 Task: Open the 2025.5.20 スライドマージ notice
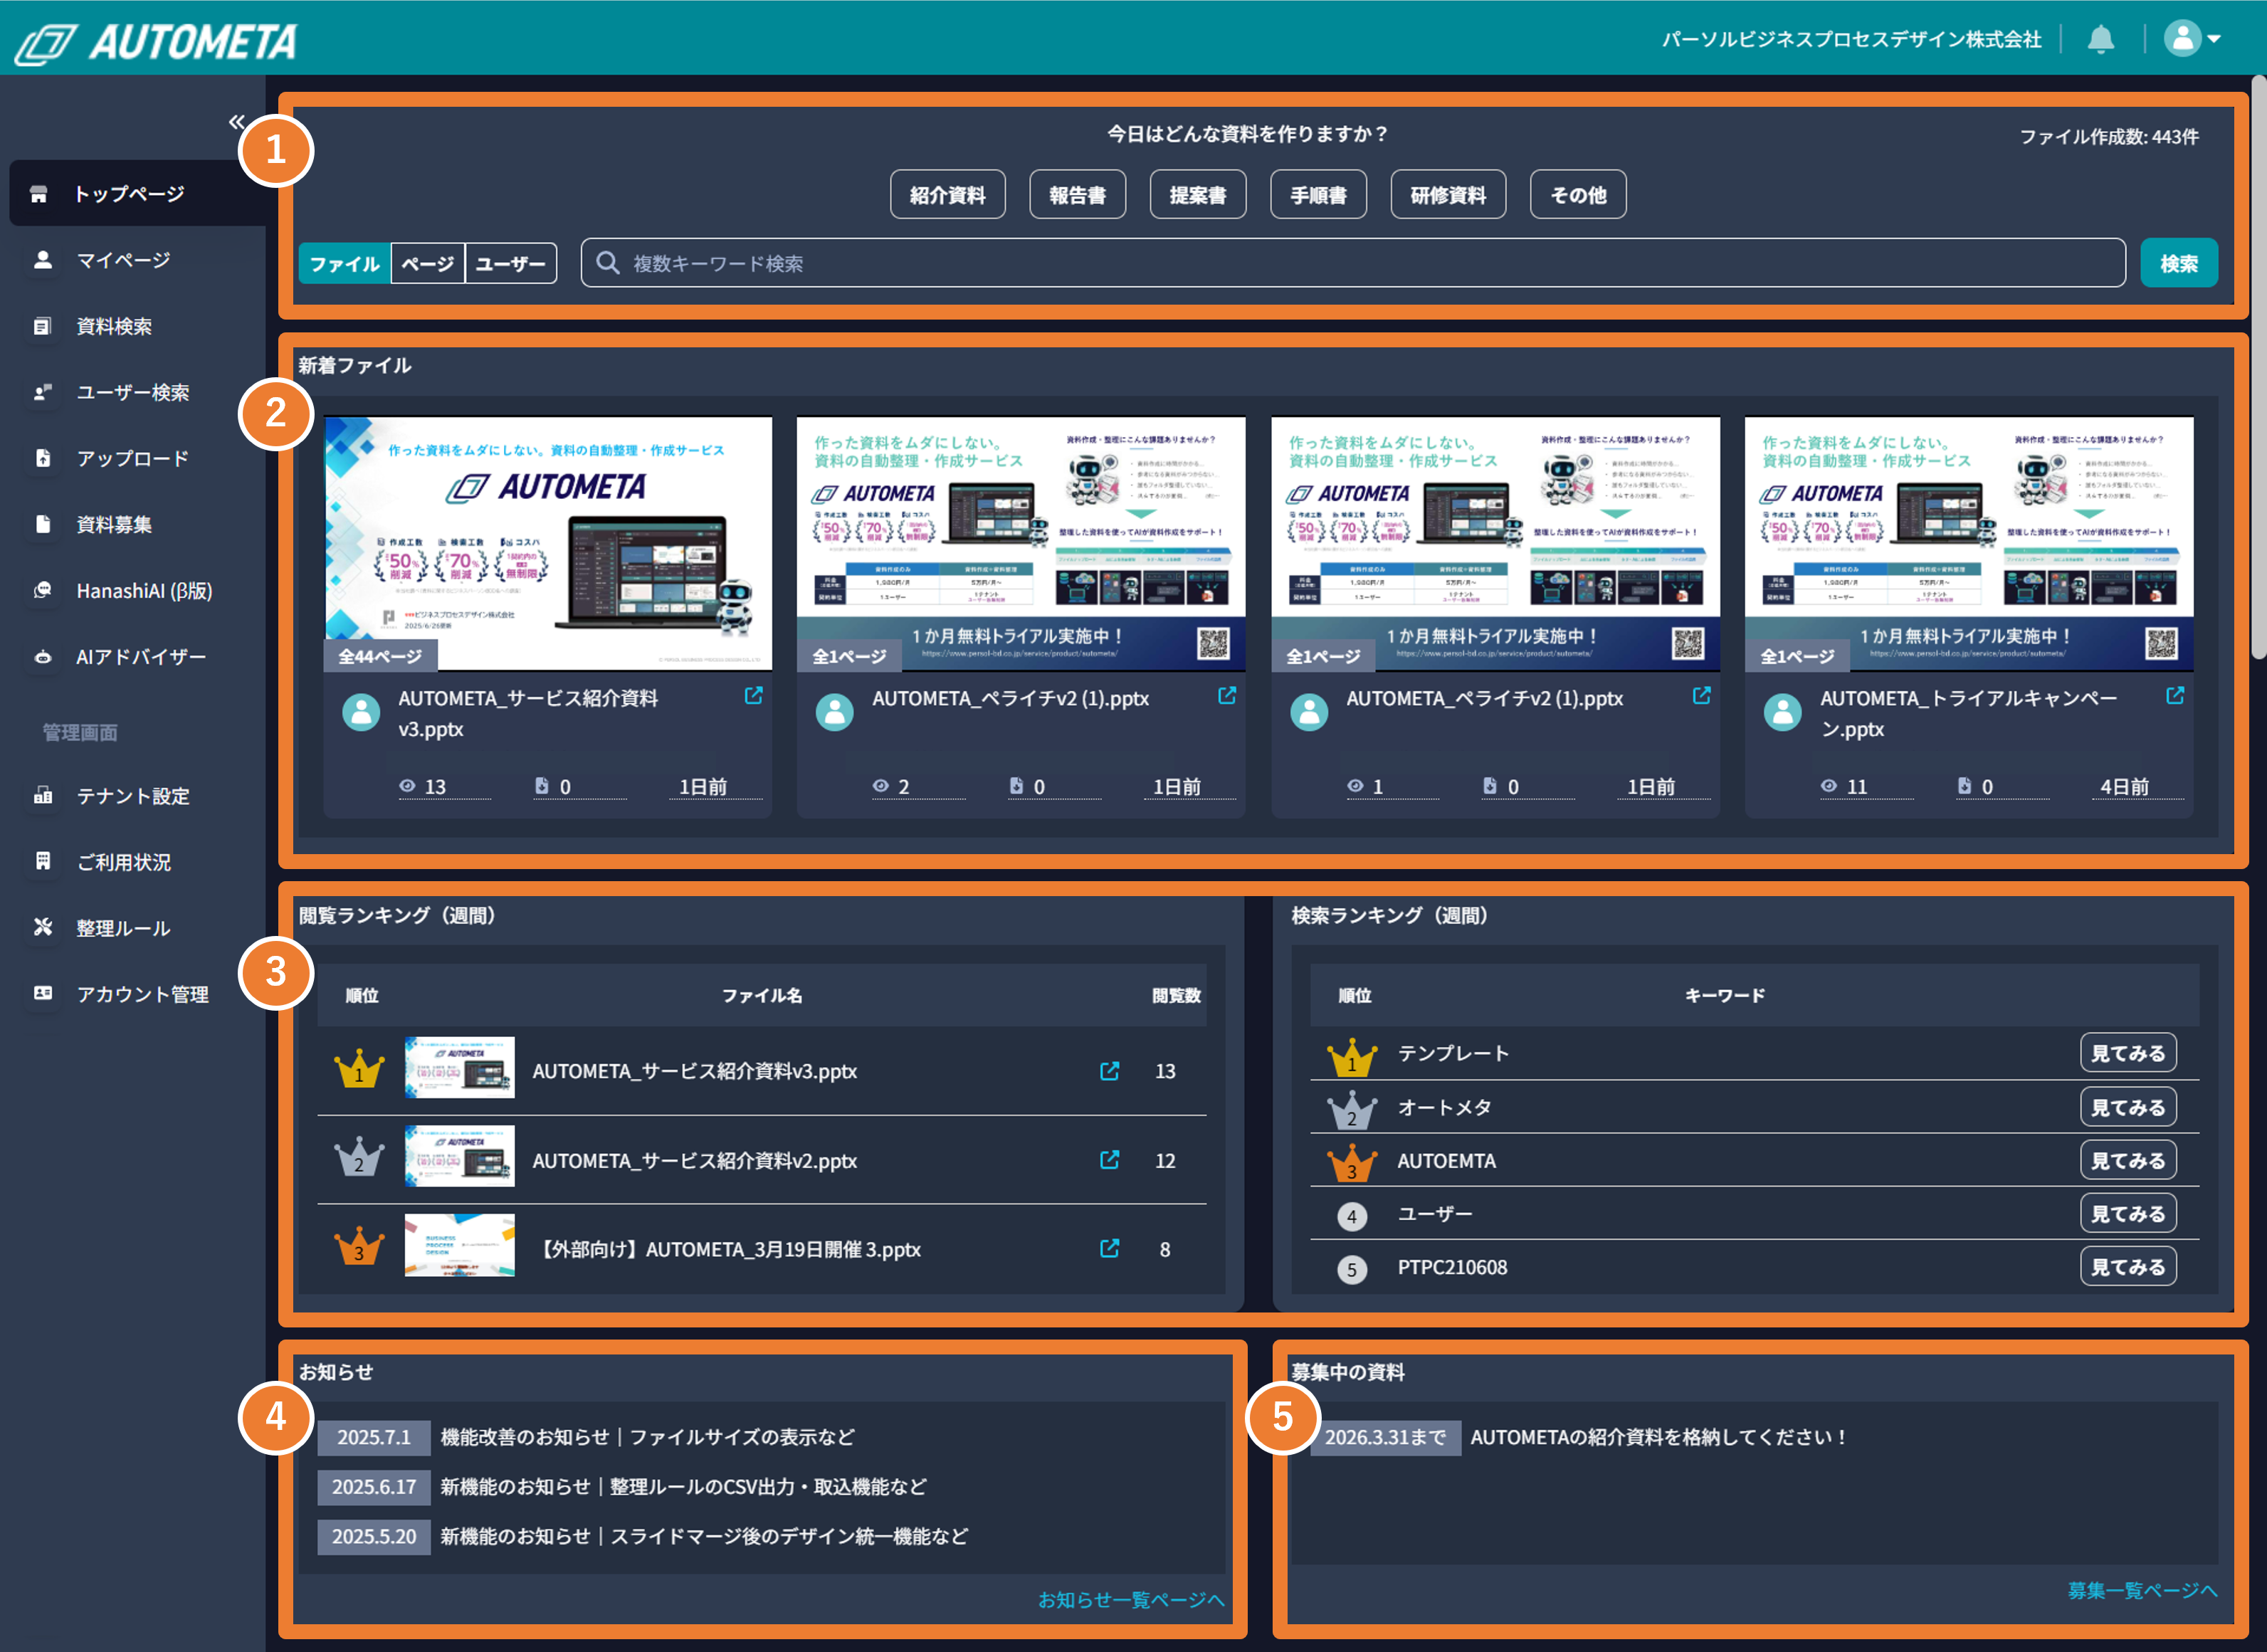[703, 1536]
